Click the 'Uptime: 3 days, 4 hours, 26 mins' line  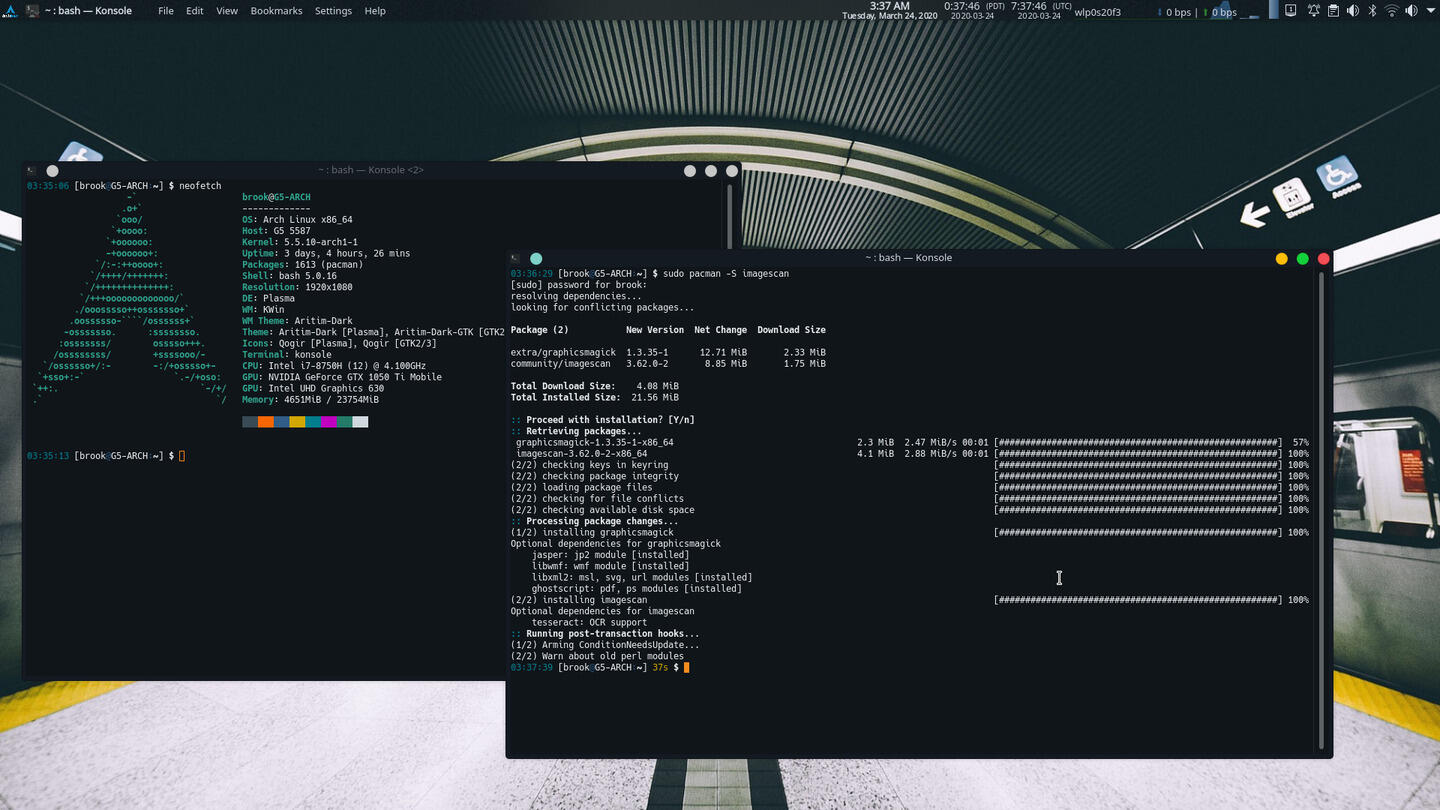(x=326, y=253)
